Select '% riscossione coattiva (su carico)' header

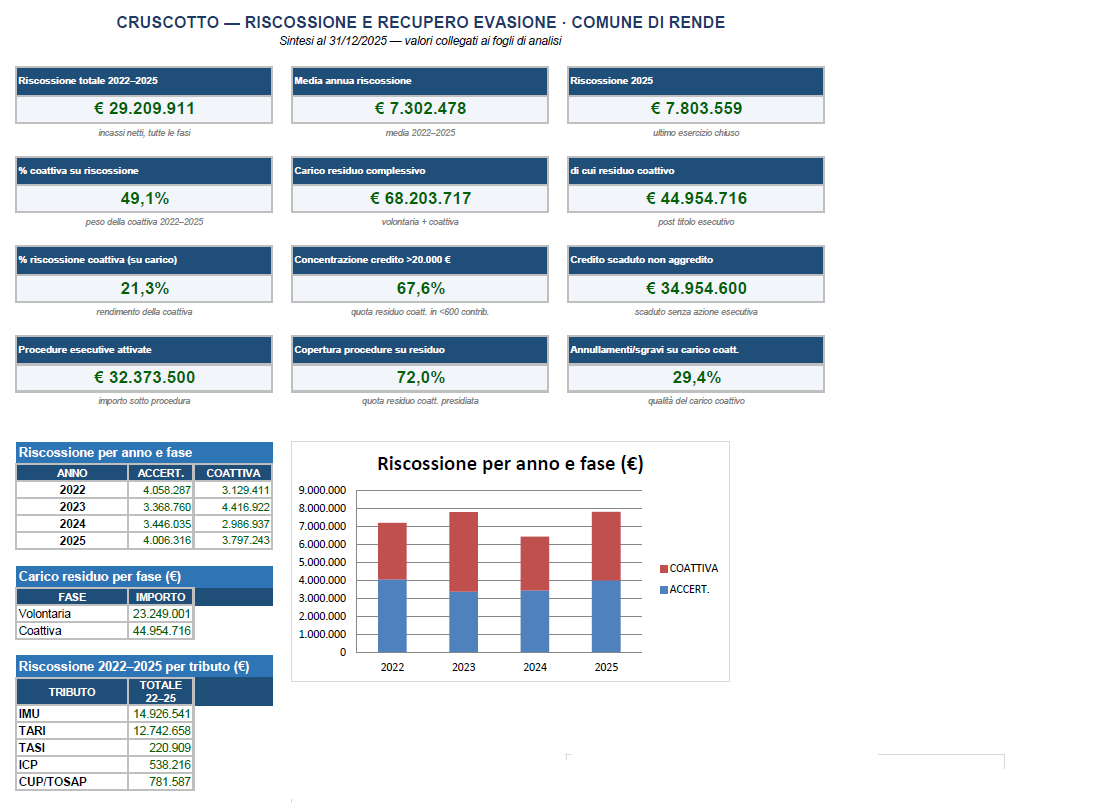point(144,260)
